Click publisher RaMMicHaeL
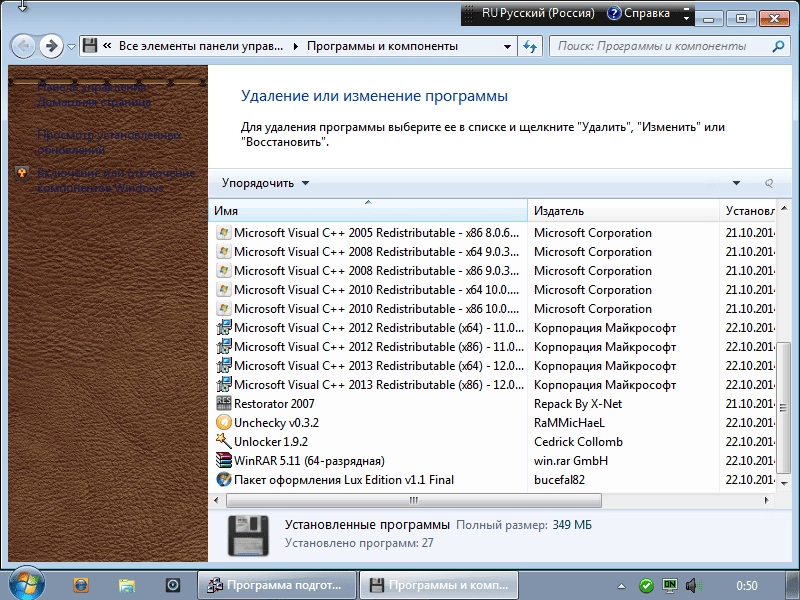This screenshot has height=600, width=800. tap(569, 422)
